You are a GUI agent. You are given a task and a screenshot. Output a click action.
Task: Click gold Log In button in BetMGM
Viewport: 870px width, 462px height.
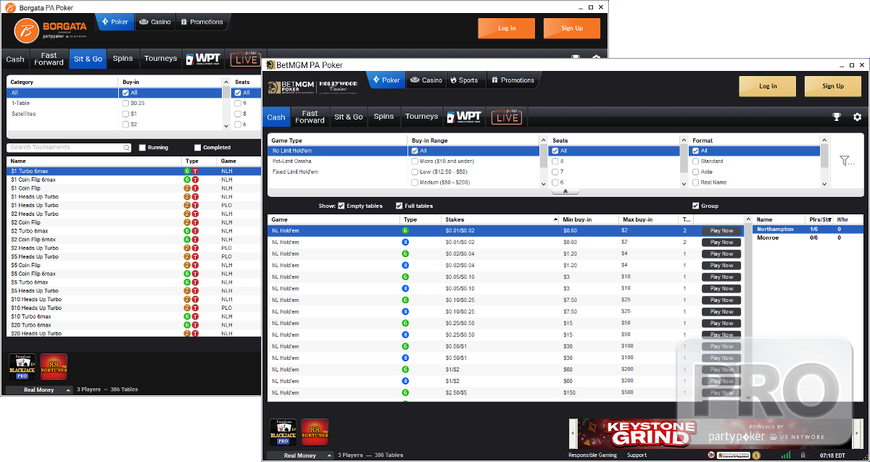767,87
